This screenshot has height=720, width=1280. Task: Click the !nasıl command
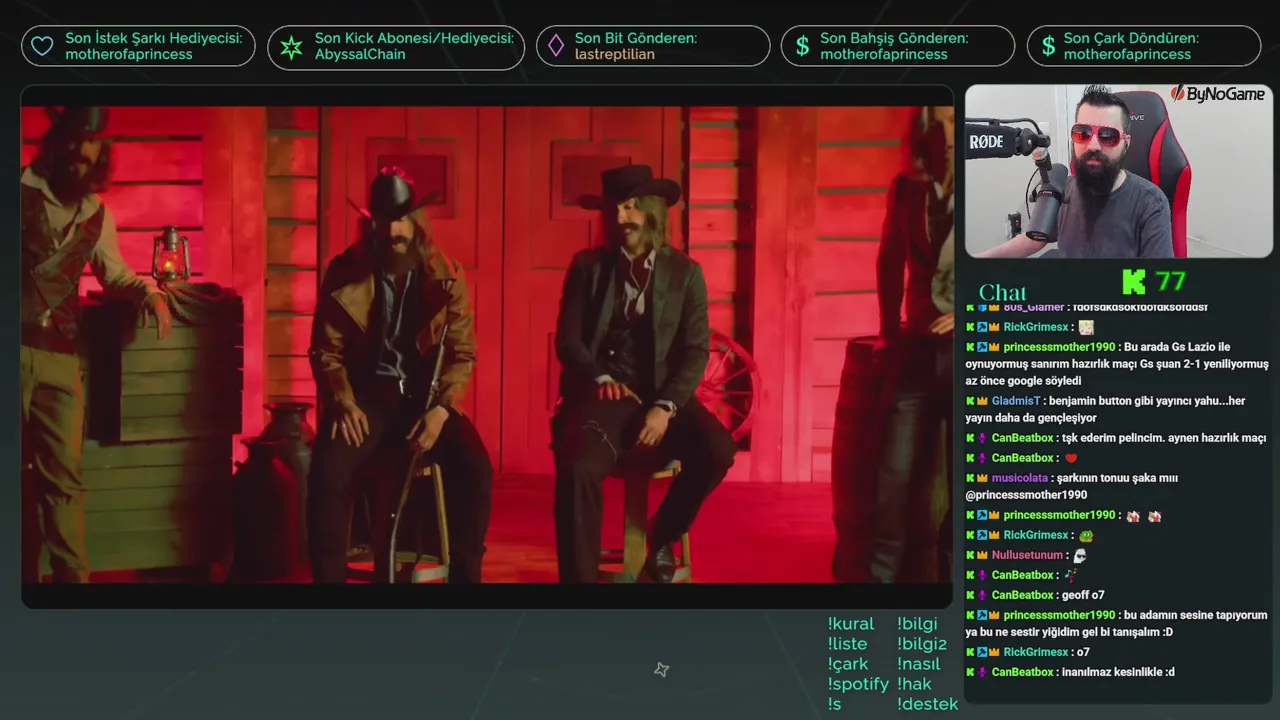click(x=919, y=664)
